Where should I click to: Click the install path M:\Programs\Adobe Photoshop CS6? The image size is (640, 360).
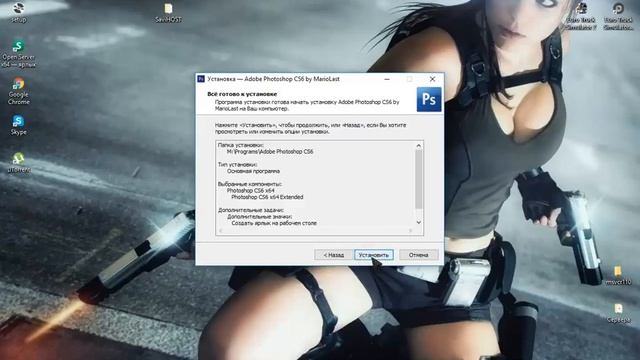coord(270,151)
